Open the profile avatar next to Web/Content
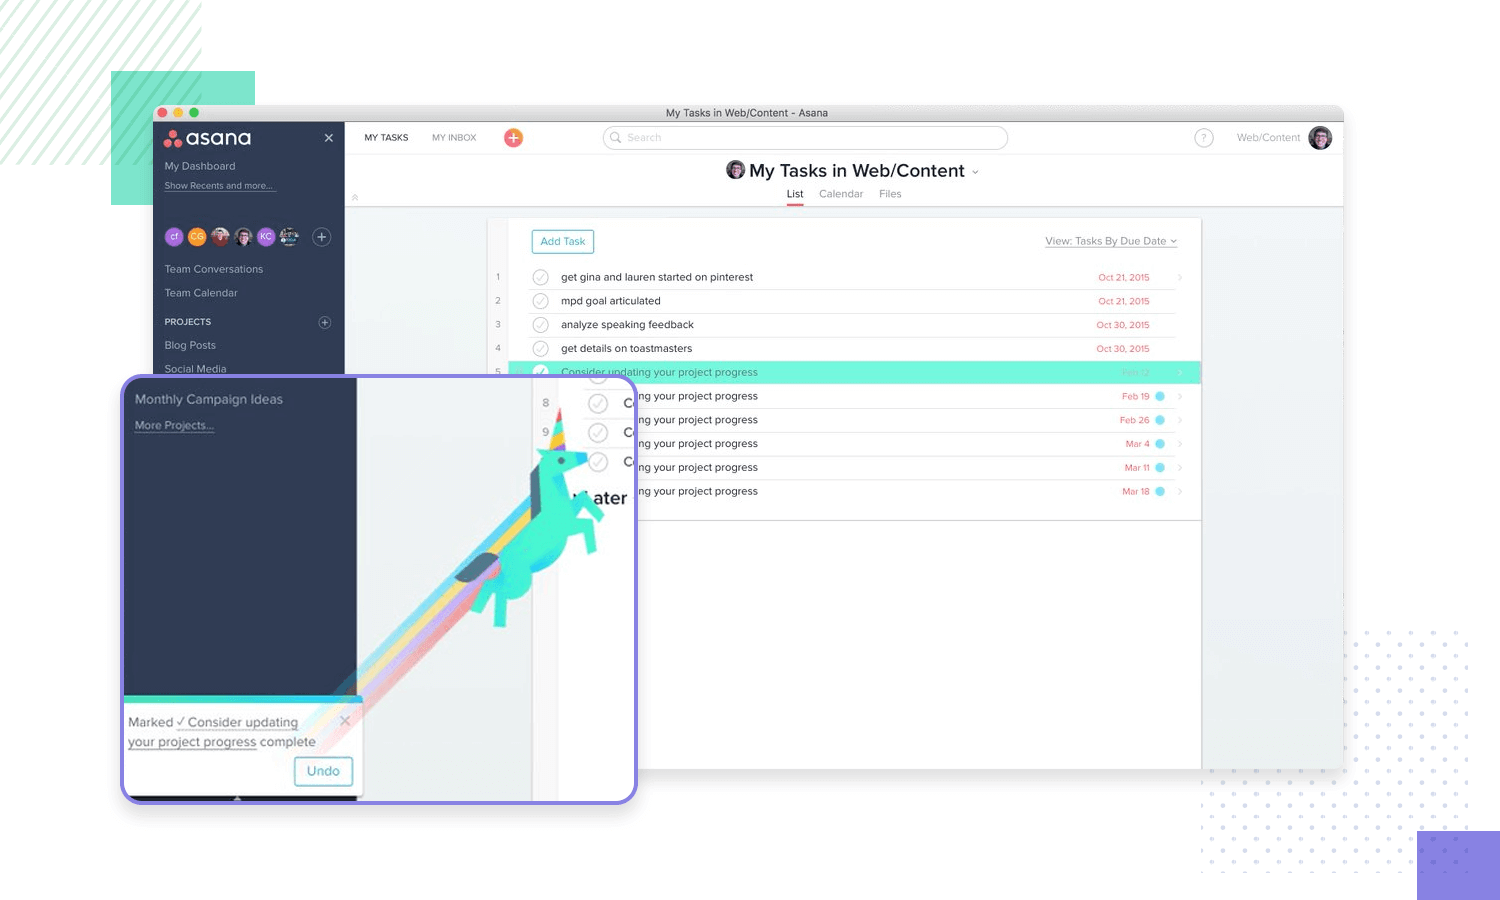This screenshot has width=1500, height=900. [x=1320, y=138]
